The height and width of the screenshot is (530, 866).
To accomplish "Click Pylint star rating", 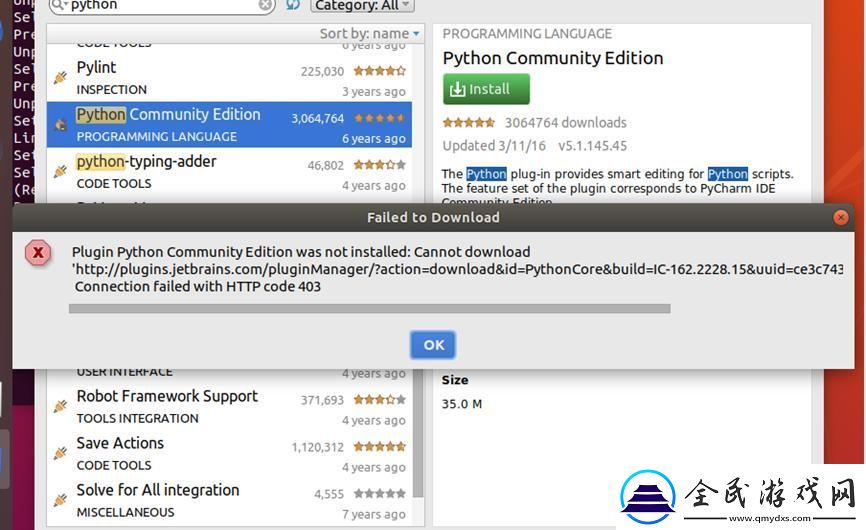I will pos(380,71).
